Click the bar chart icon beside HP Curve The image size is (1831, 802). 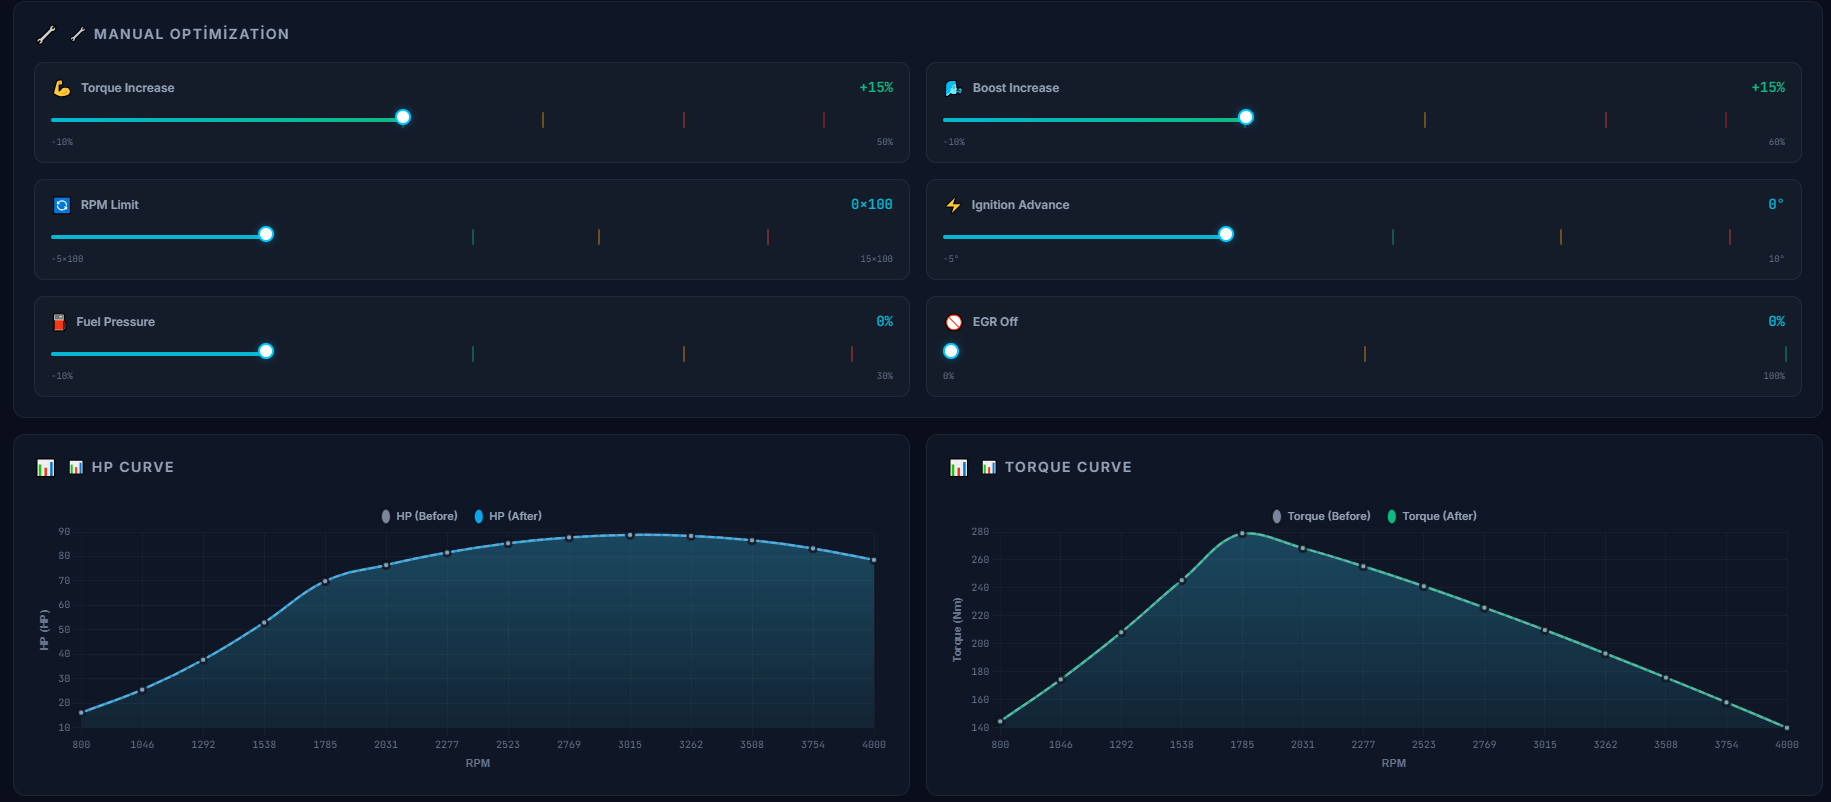(46, 468)
